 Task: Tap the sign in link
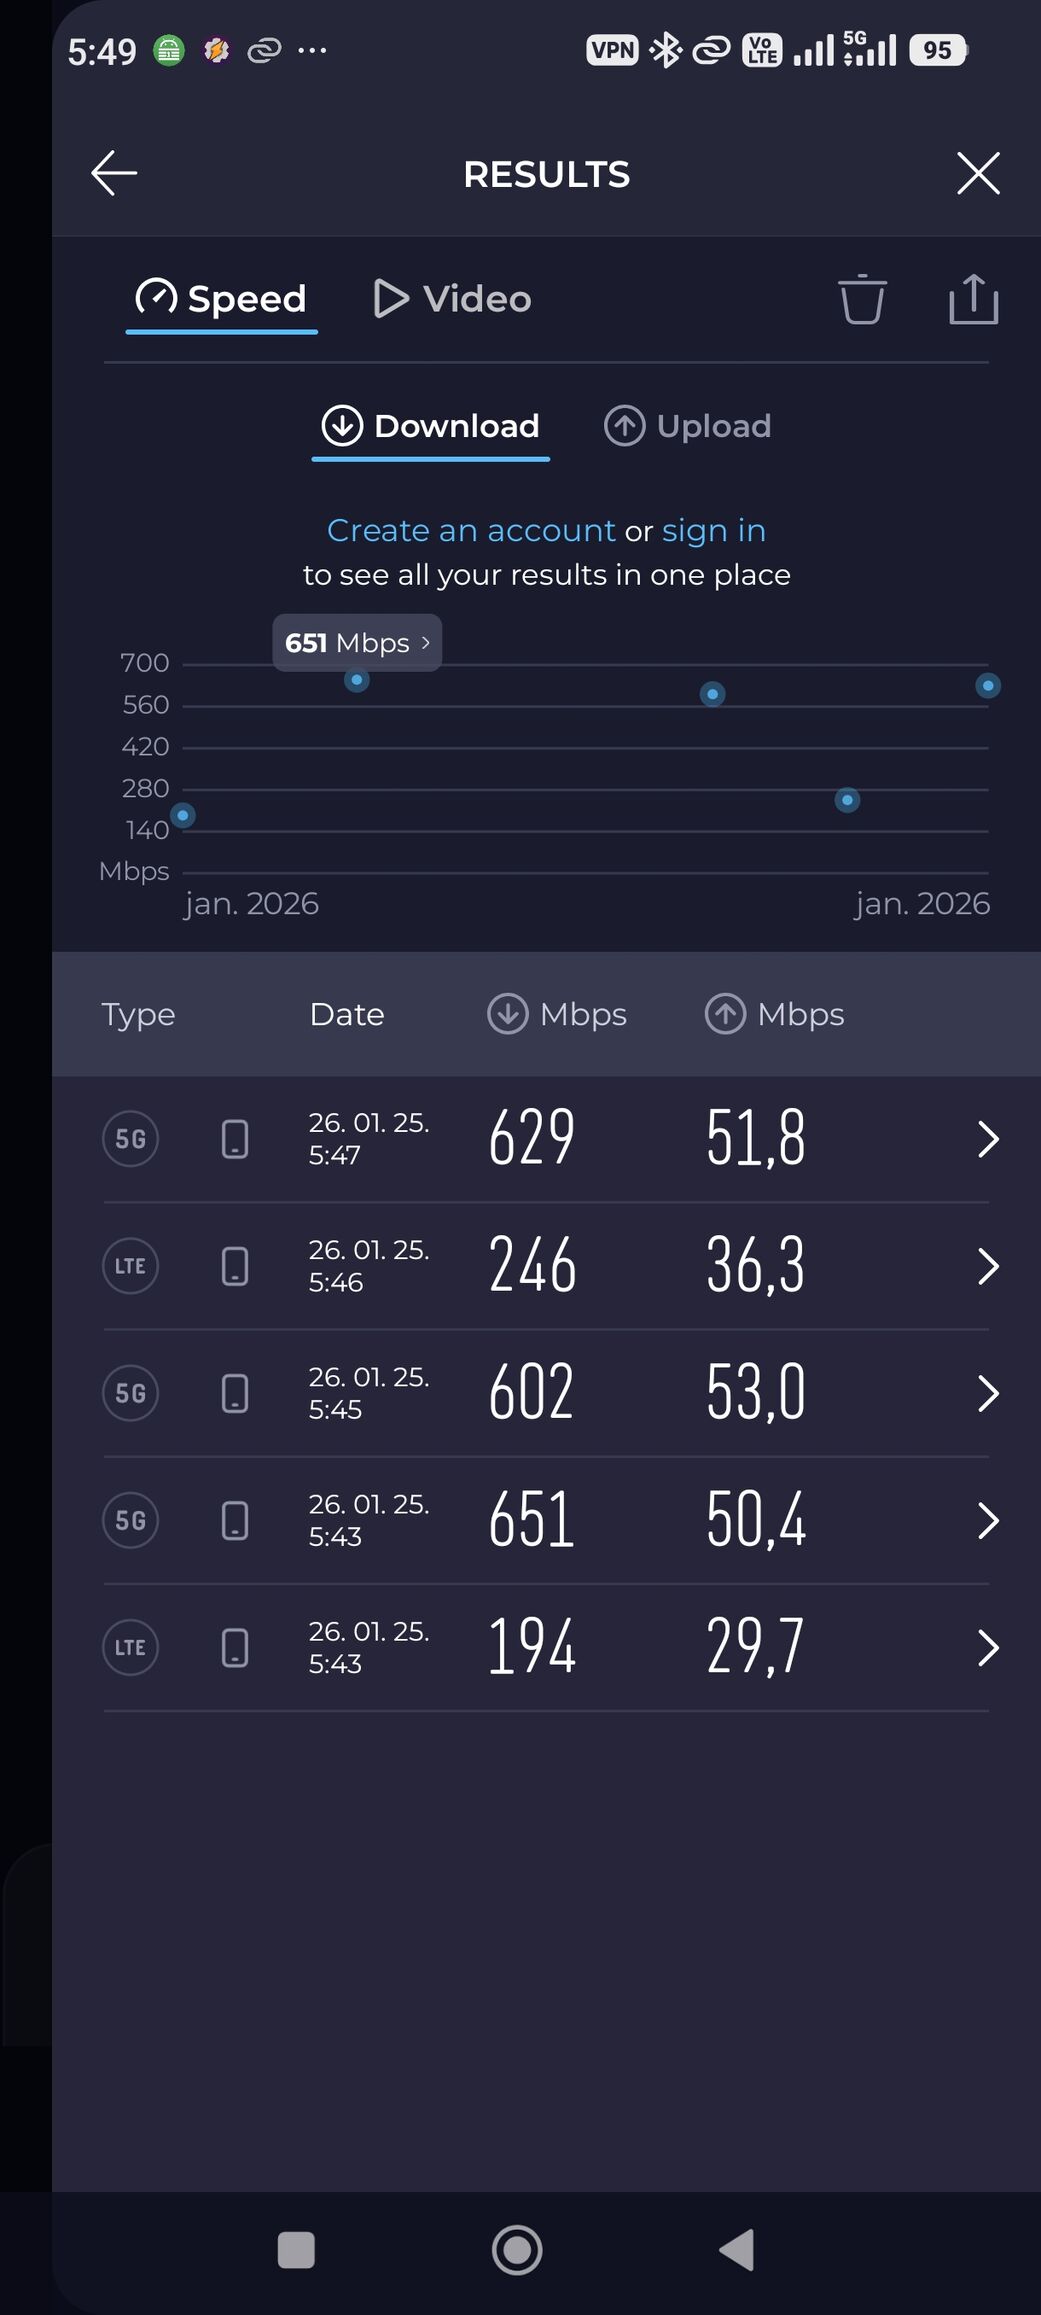[x=713, y=530]
